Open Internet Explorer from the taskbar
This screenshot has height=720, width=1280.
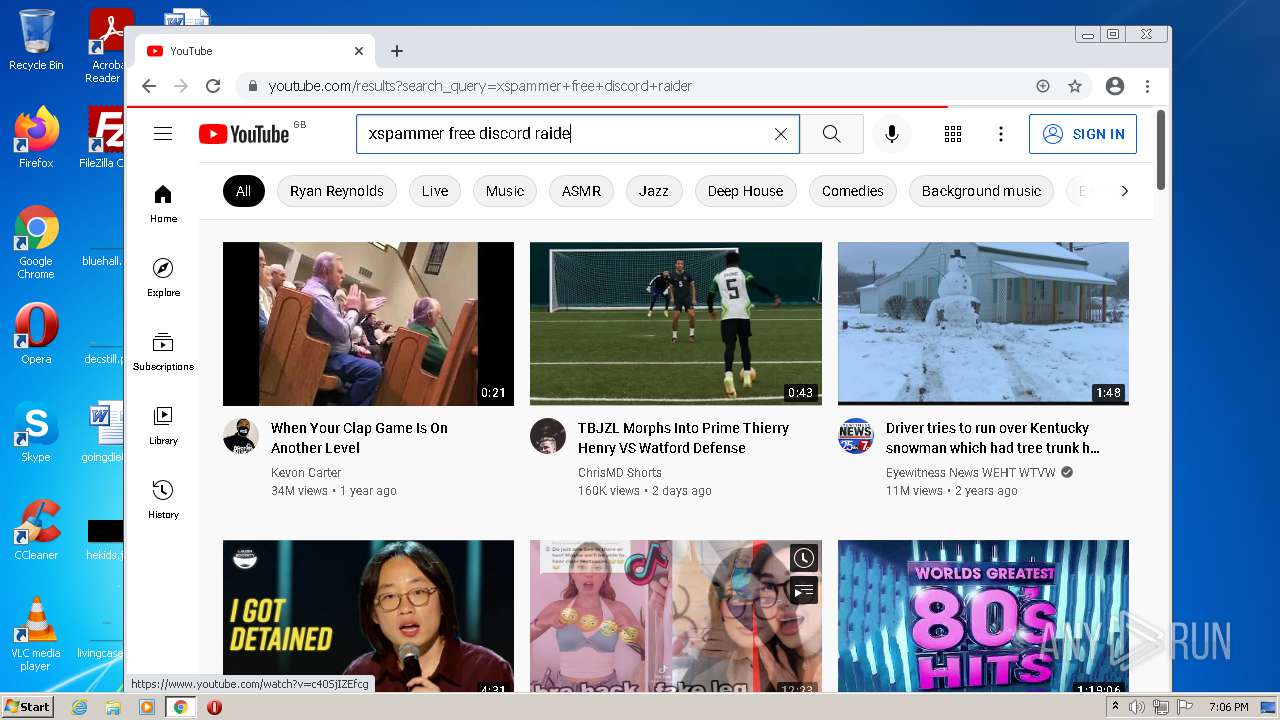click(x=79, y=707)
